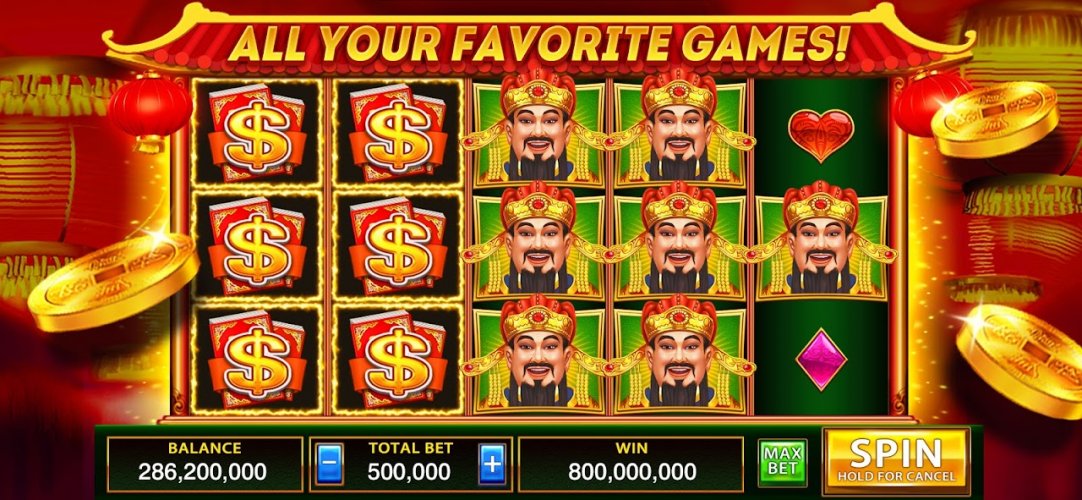Click the middle dollar envelope in reel two
This screenshot has width=1082, height=500.
[x=397, y=246]
